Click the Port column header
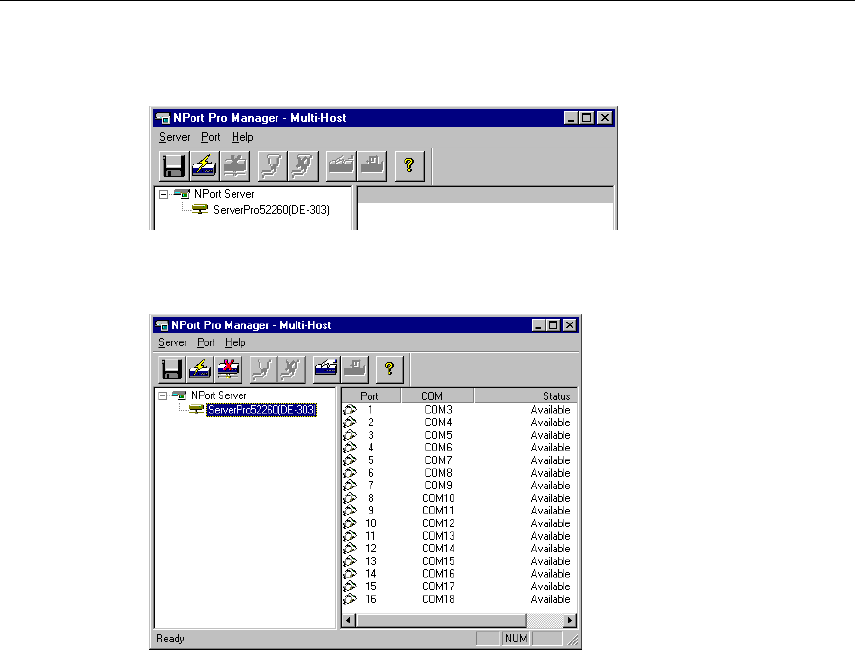Image resolution: width=855 pixels, height=650 pixels. coord(371,396)
